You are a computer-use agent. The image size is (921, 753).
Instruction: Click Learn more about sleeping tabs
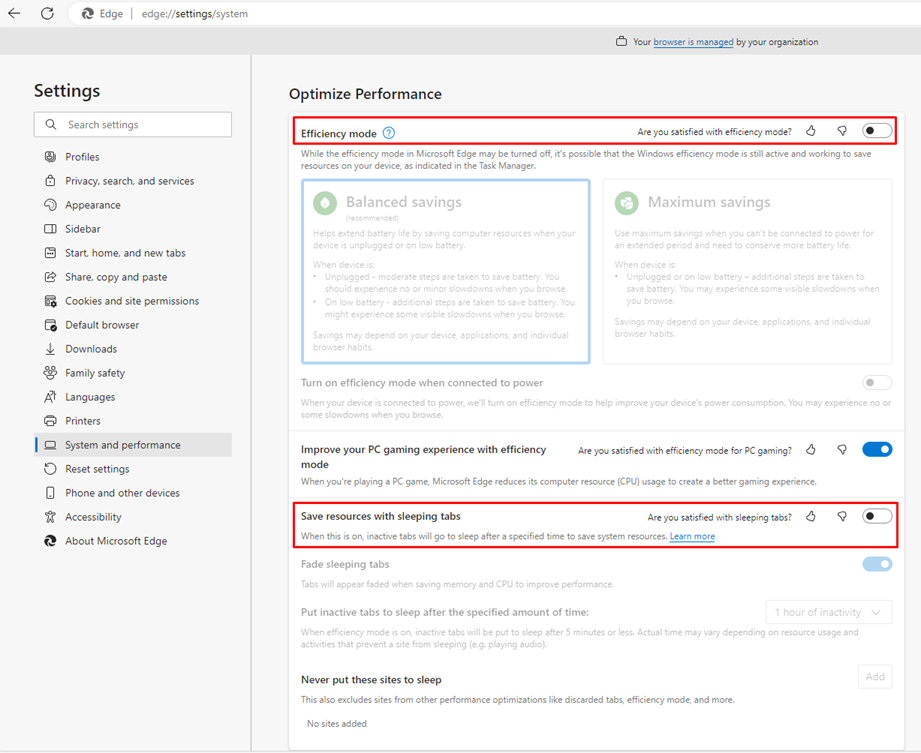click(692, 536)
